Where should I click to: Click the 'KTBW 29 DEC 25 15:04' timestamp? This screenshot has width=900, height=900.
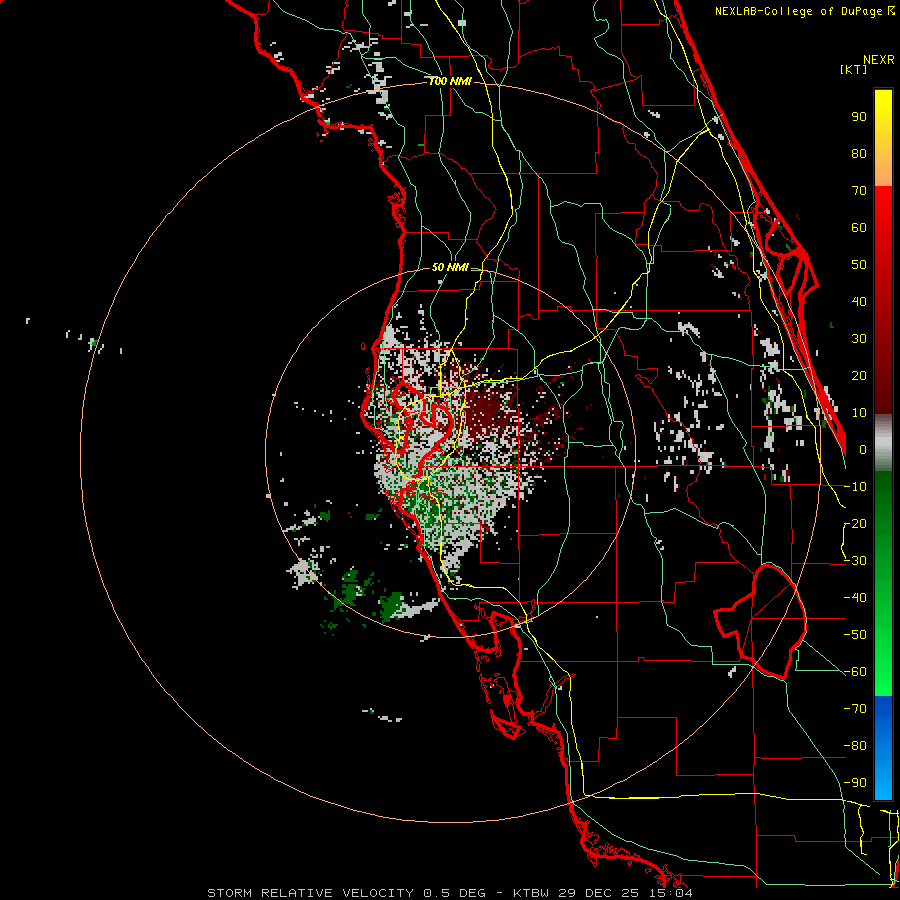pyautogui.click(x=603, y=893)
